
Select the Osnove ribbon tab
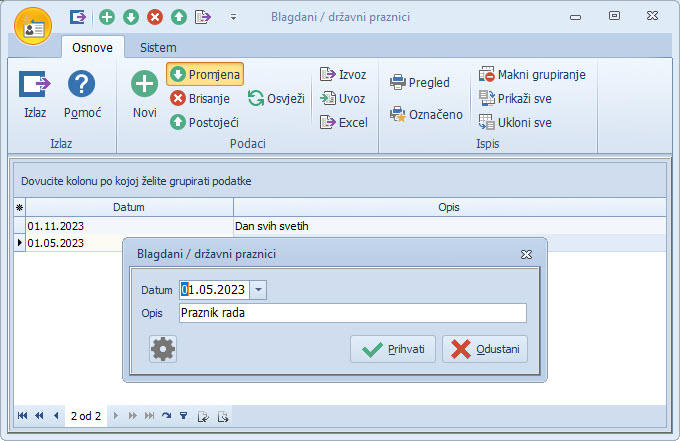(92, 47)
